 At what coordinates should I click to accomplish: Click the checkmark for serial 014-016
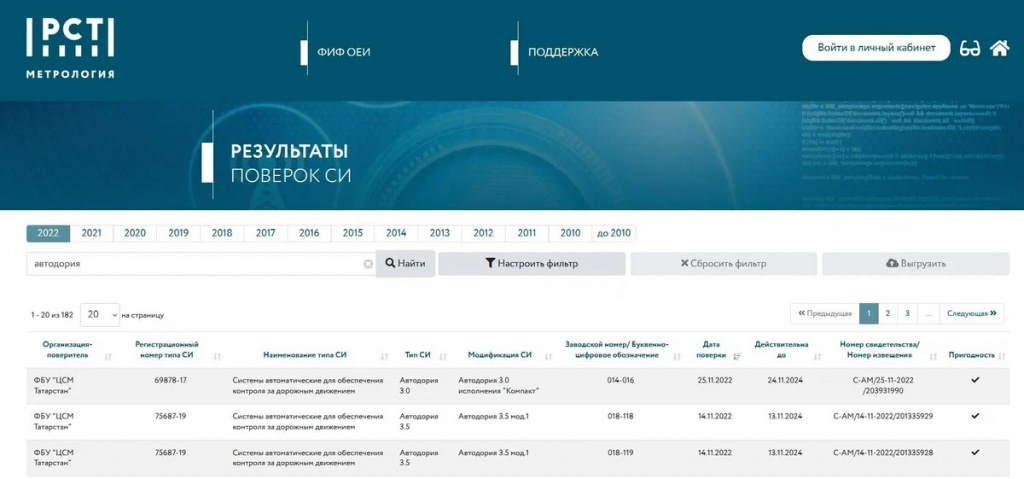coord(975,380)
